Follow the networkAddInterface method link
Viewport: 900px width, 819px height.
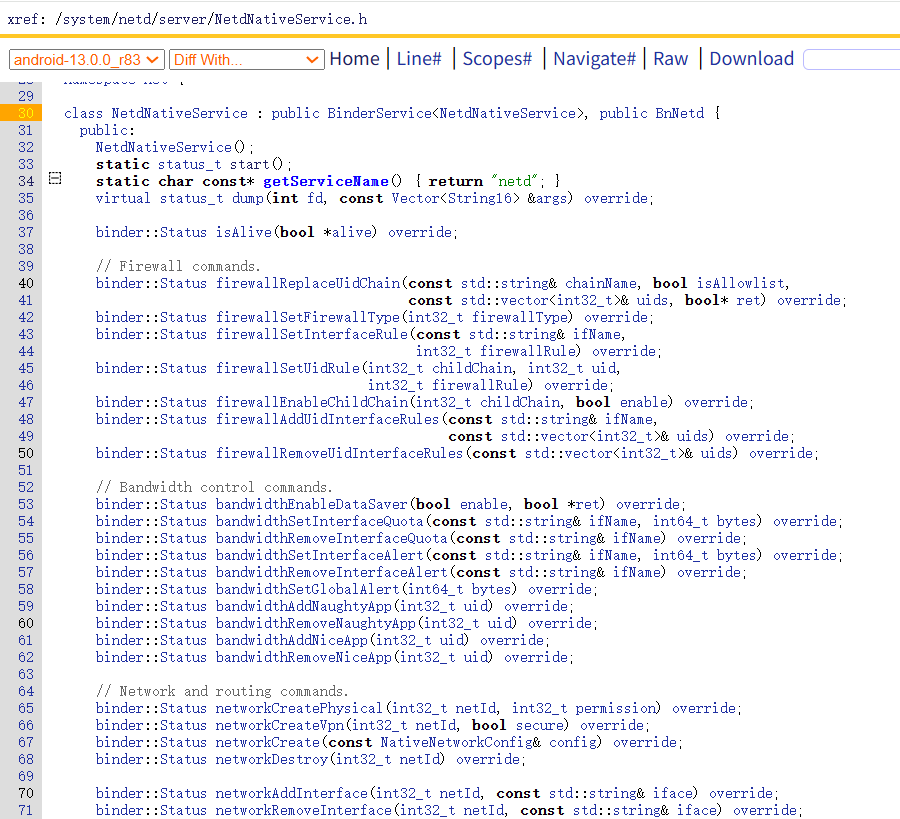tap(292, 793)
